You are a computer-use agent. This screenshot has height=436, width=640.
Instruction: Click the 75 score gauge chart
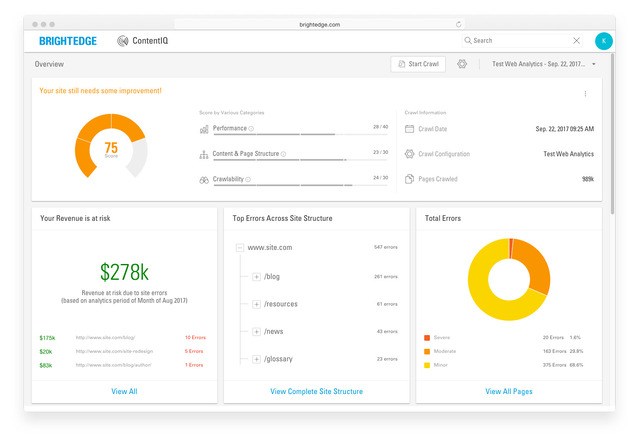[x=111, y=146]
